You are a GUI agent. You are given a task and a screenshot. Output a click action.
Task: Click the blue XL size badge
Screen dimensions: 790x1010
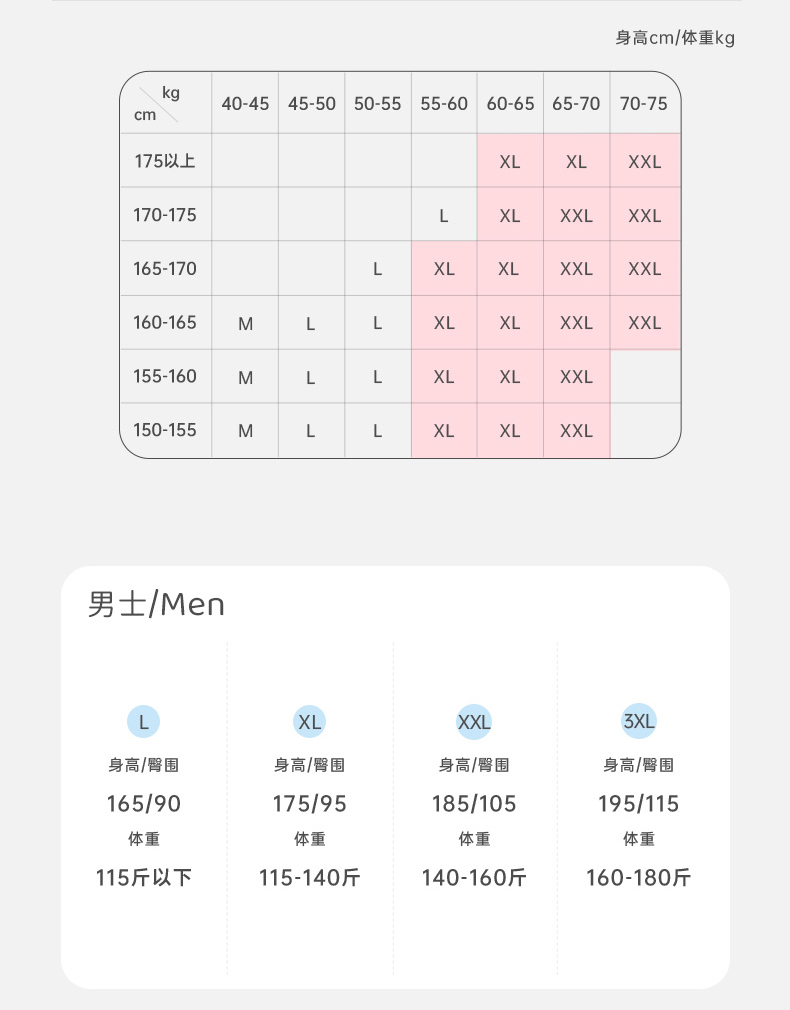click(x=309, y=721)
